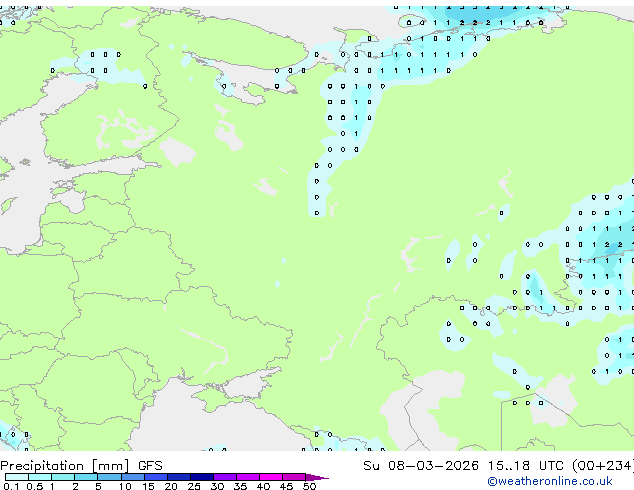Image resolution: width=634 pixels, height=490 pixels.
Task: Select the 20–25 mm dark blue swatch
Action: 179,477
